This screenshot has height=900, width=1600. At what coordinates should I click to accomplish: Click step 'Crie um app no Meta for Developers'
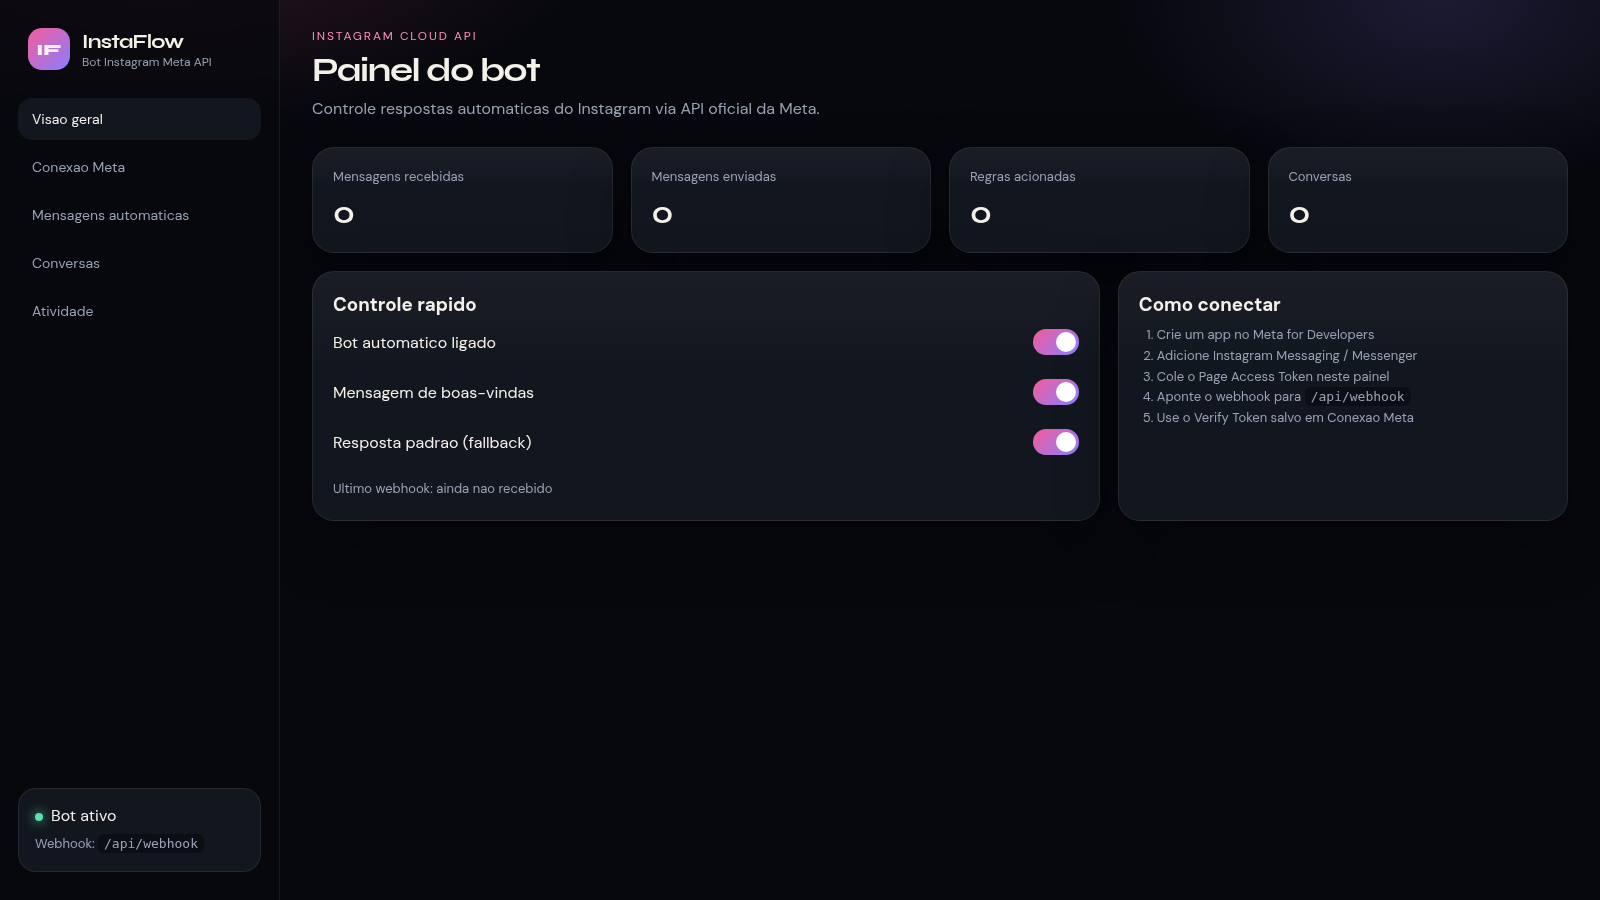(x=1265, y=335)
